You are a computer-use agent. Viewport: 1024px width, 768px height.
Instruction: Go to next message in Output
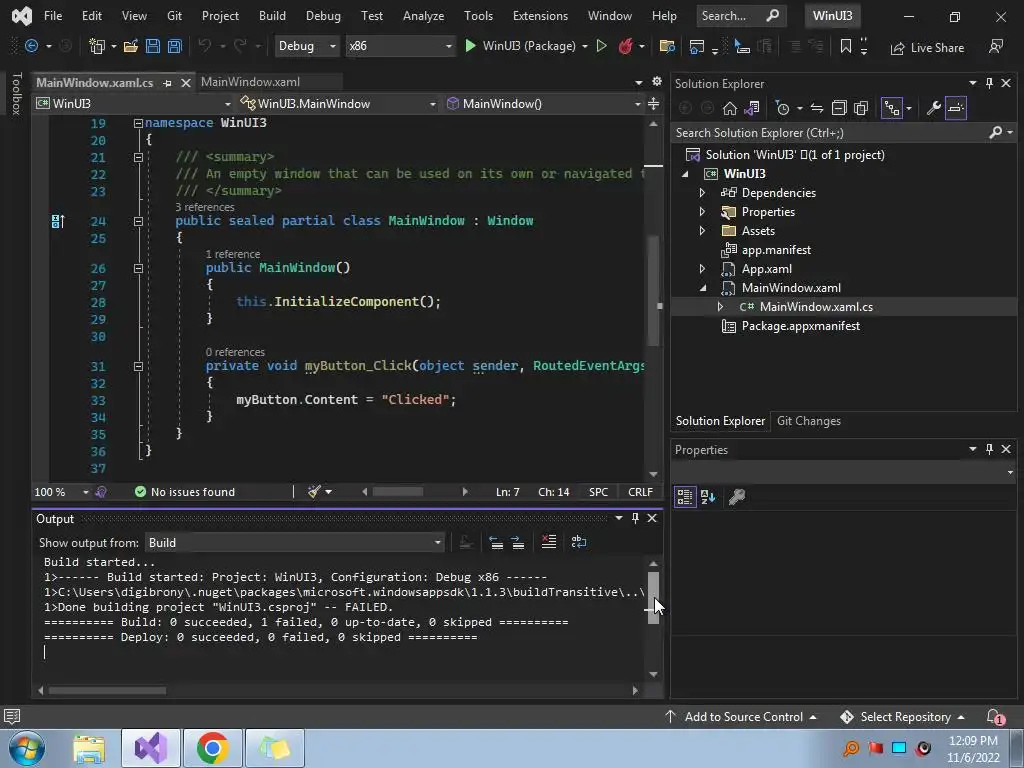pos(518,542)
